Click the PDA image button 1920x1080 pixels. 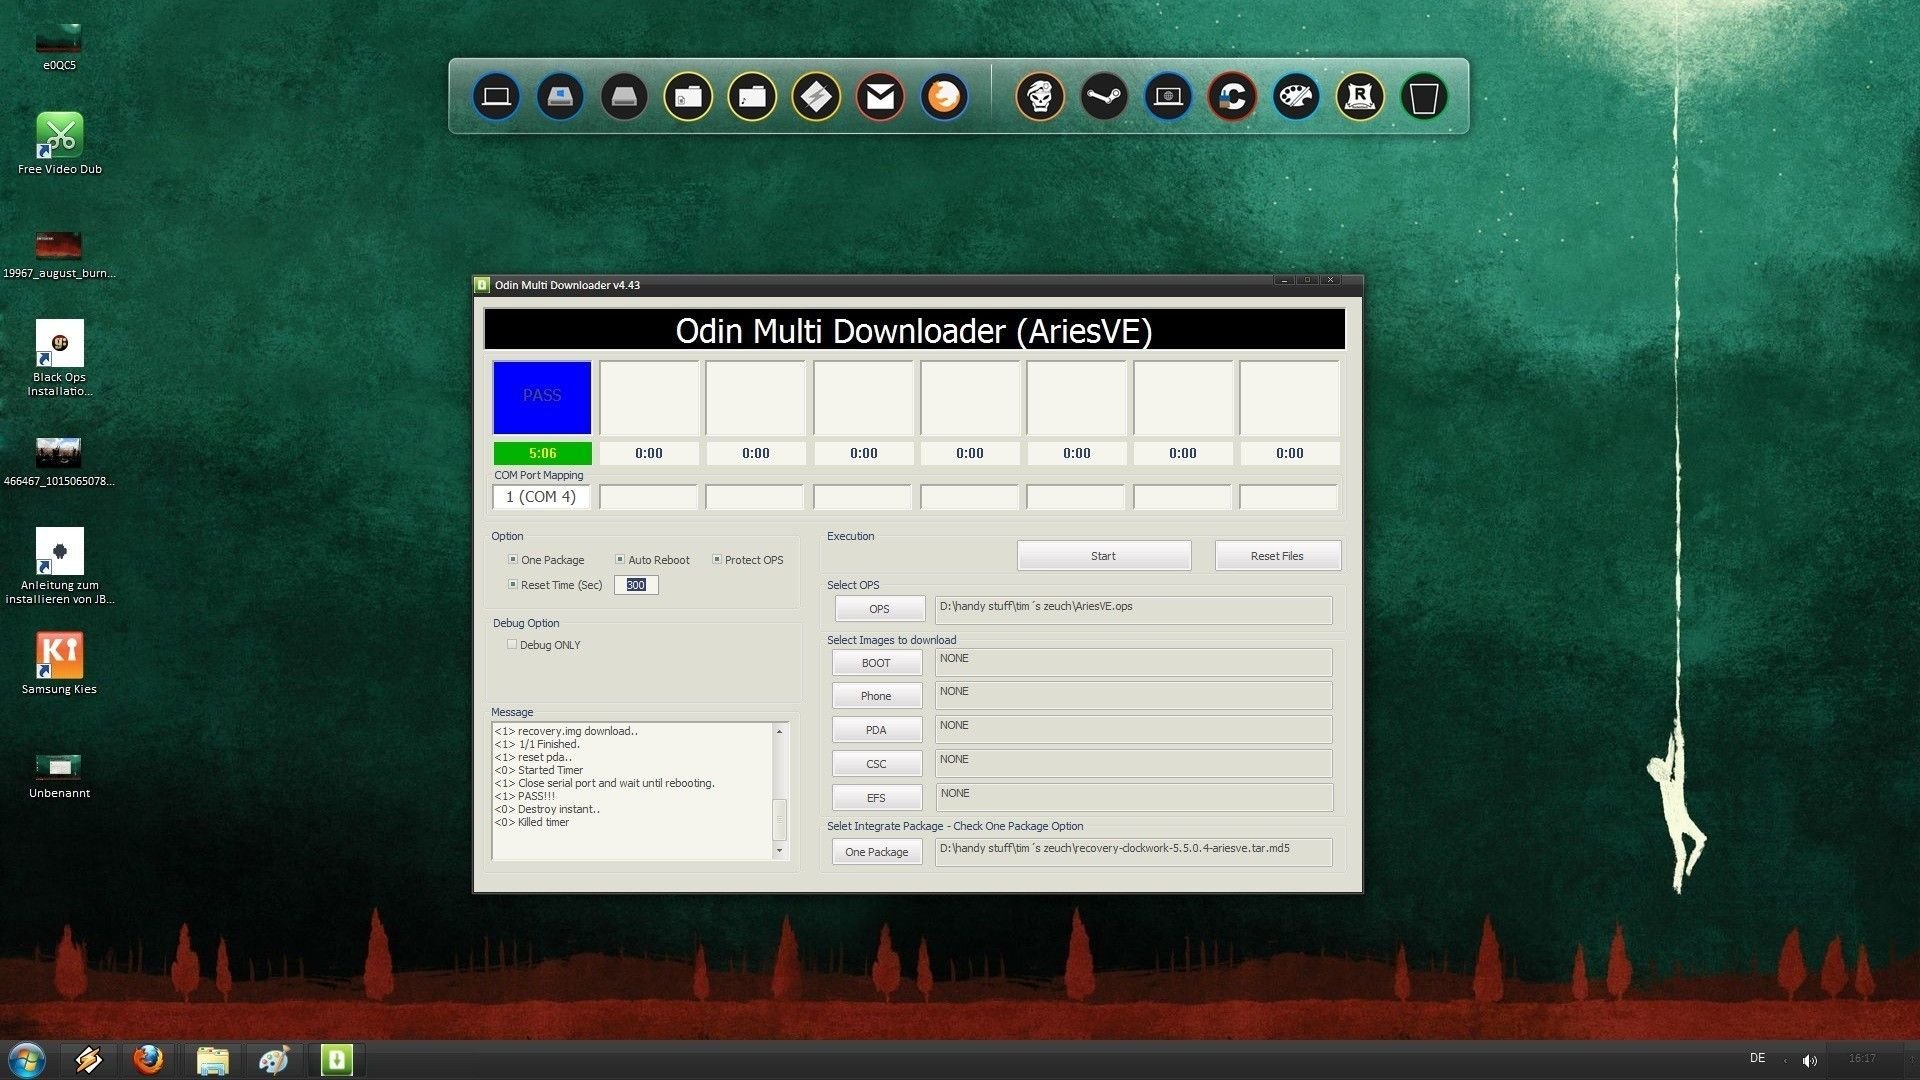click(x=876, y=730)
